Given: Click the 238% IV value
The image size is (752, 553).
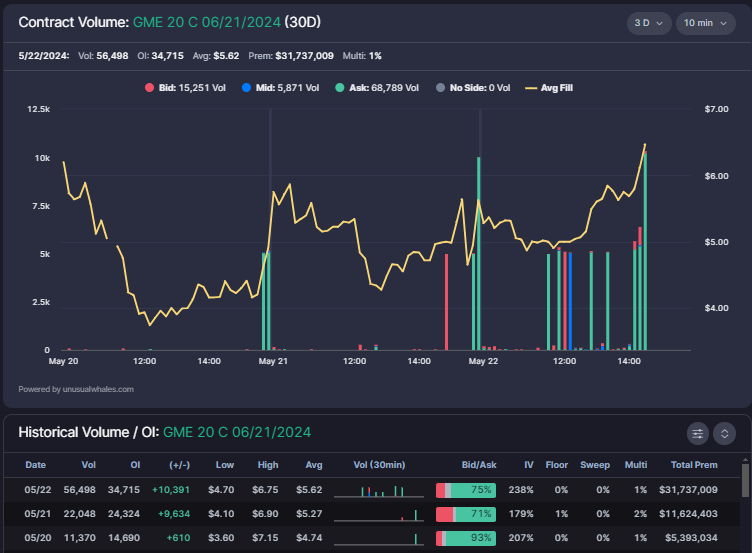Looking at the screenshot, I should coord(521,490).
